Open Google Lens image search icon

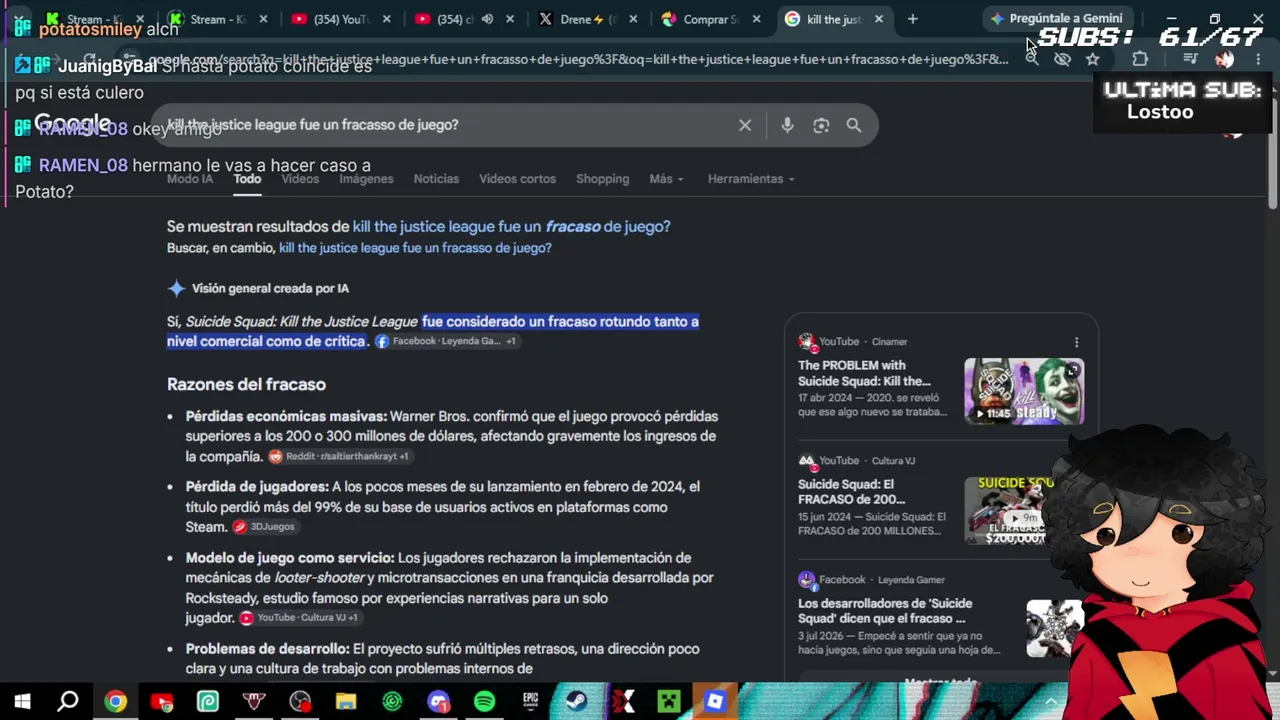click(821, 125)
